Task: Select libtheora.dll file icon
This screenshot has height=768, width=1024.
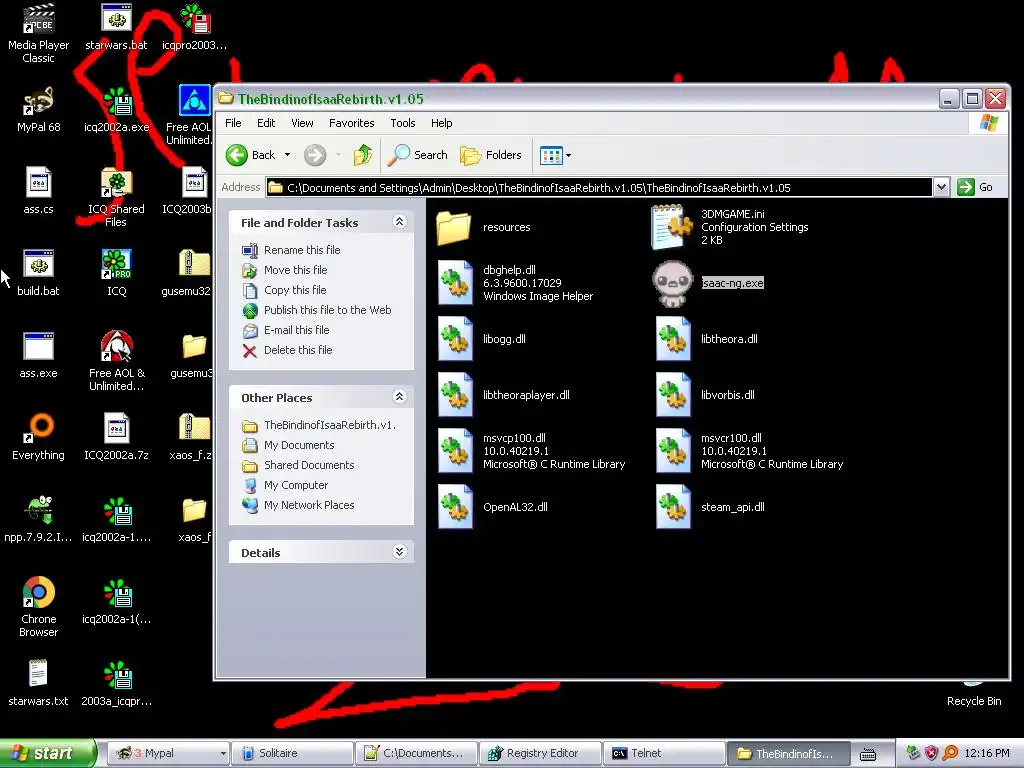Action: (x=673, y=339)
